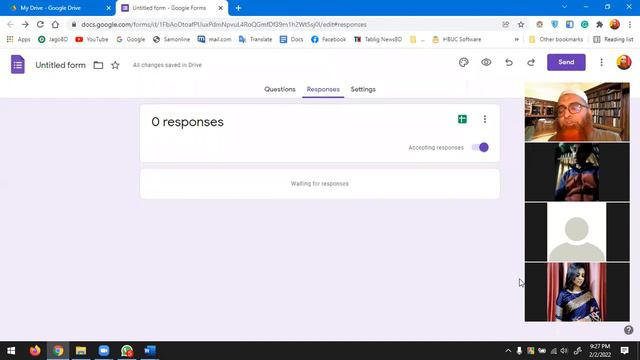This screenshot has height=360, width=640.
Task: Click the Send button
Action: [566, 62]
